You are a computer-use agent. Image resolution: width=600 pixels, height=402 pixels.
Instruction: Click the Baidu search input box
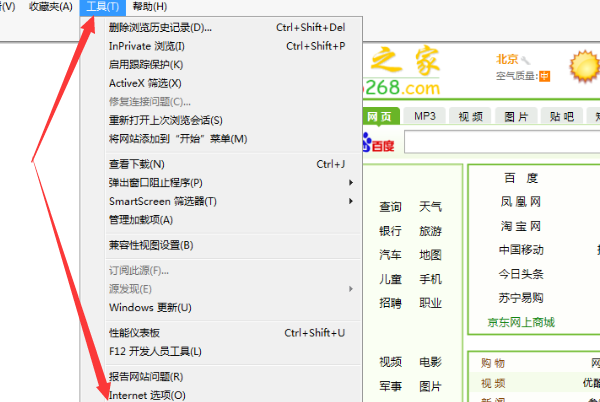tap(502, 142)
